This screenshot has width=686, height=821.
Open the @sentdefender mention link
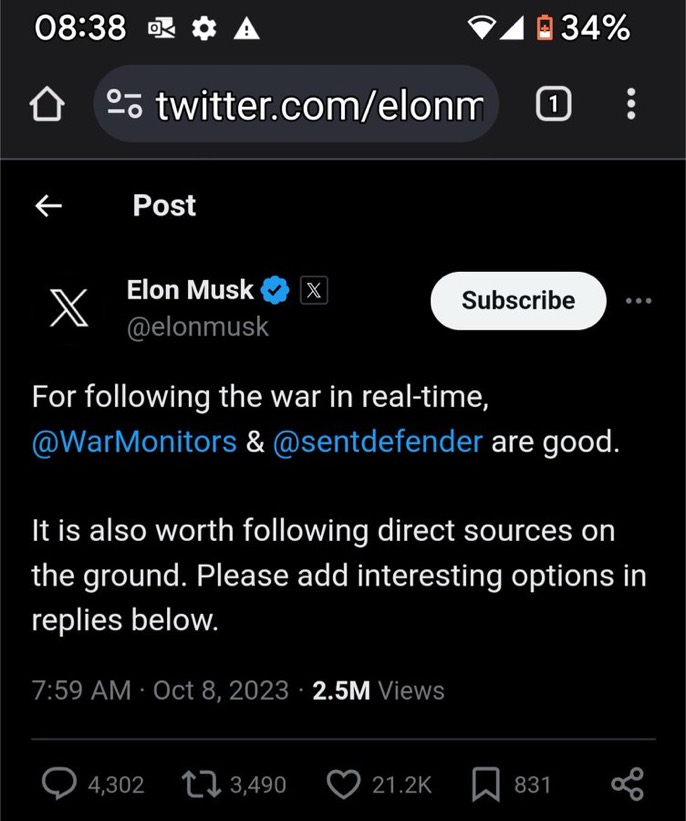click(x=377, y=441)
